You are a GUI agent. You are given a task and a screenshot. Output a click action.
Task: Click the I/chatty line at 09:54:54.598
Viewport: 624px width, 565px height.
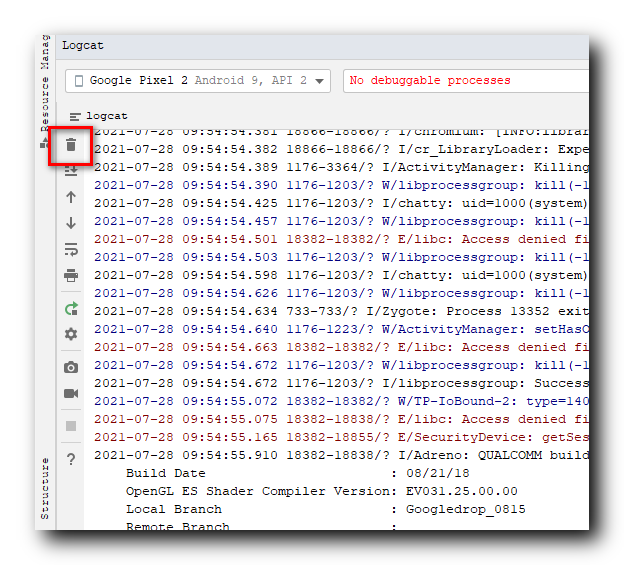click(x=341, y=275)
